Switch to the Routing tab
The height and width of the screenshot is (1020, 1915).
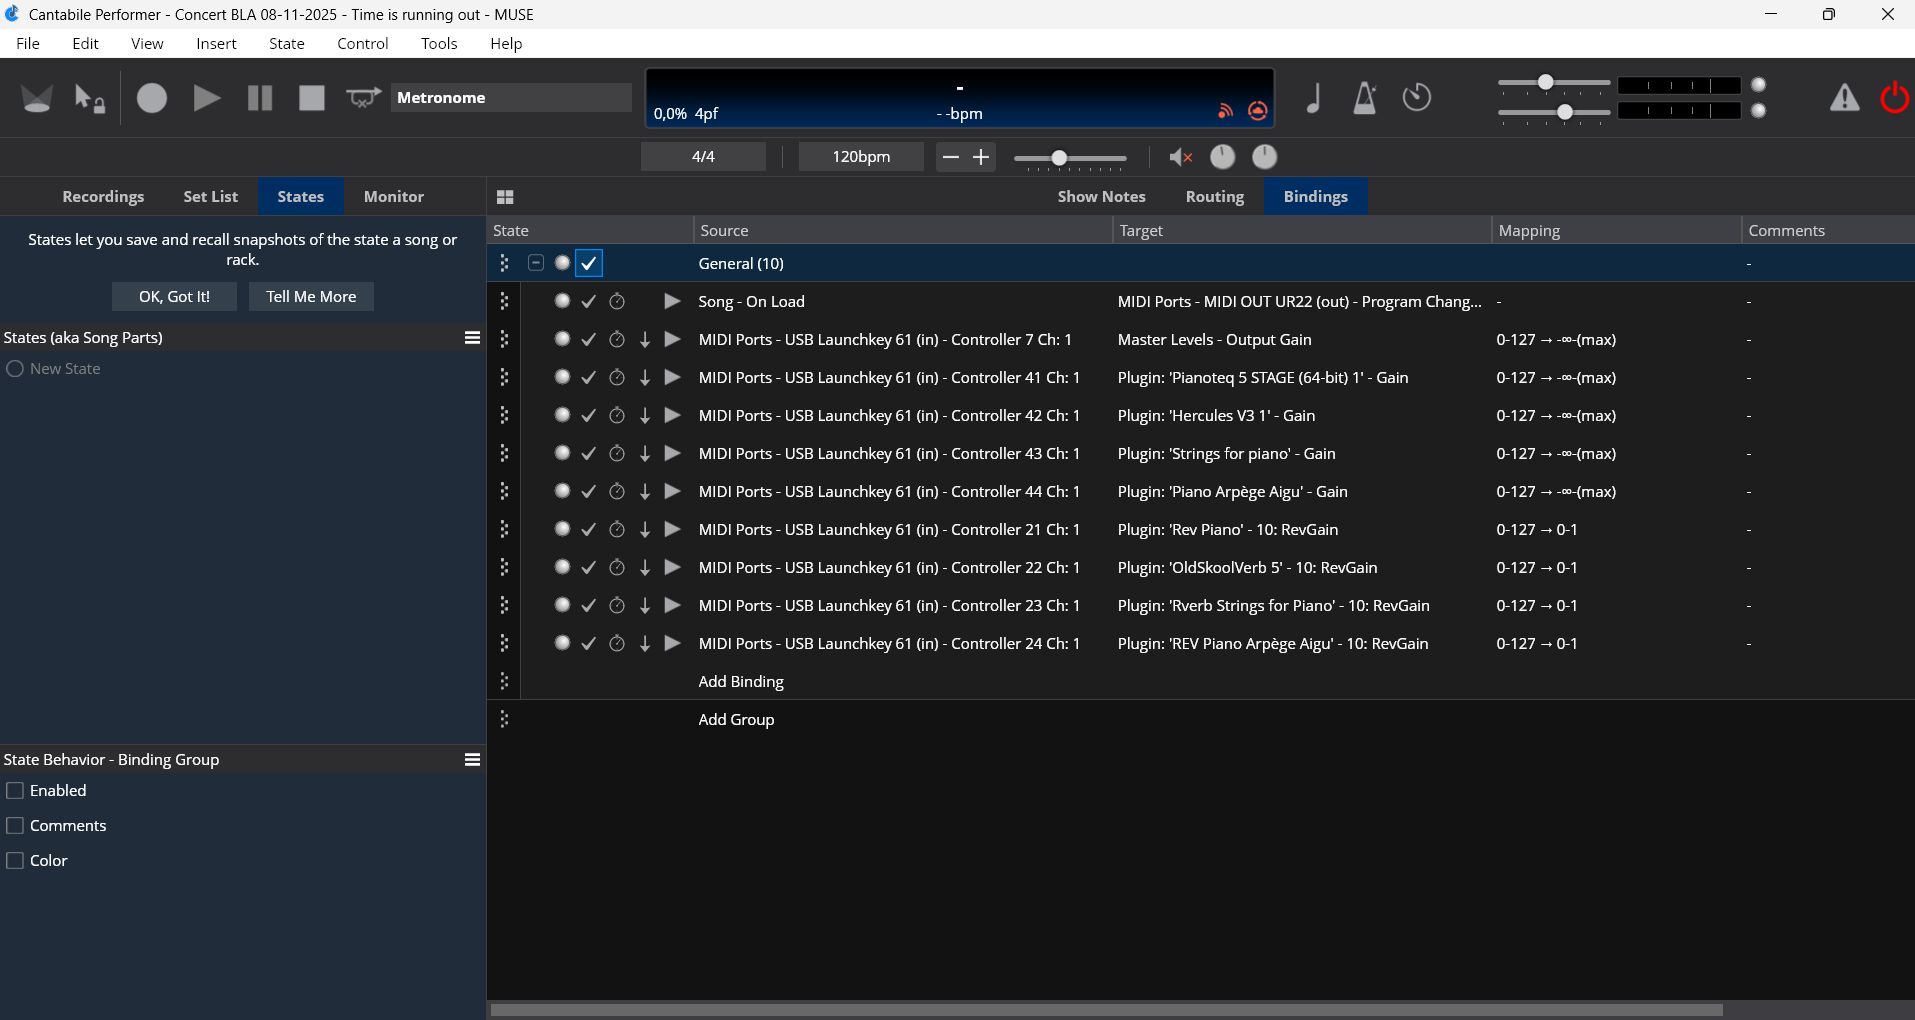[1214, 197]
